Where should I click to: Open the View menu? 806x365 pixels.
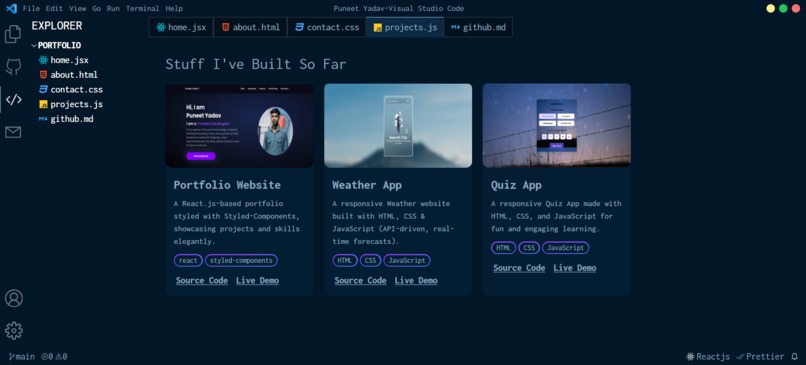(x=78, y=9)
